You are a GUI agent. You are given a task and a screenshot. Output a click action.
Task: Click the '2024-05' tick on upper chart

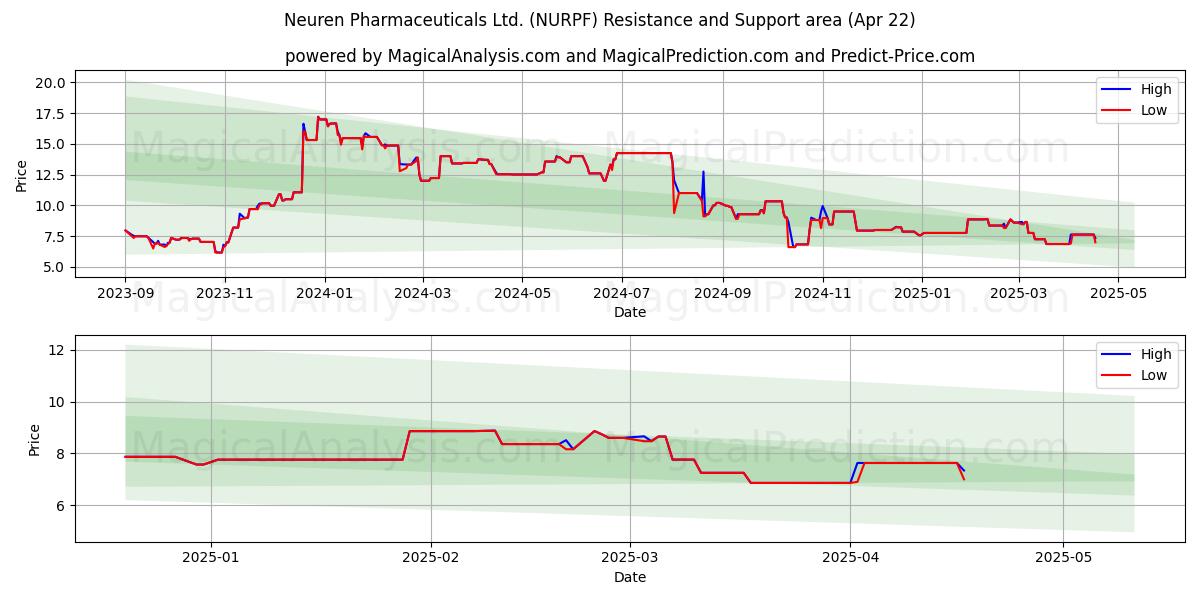(522, 292)
